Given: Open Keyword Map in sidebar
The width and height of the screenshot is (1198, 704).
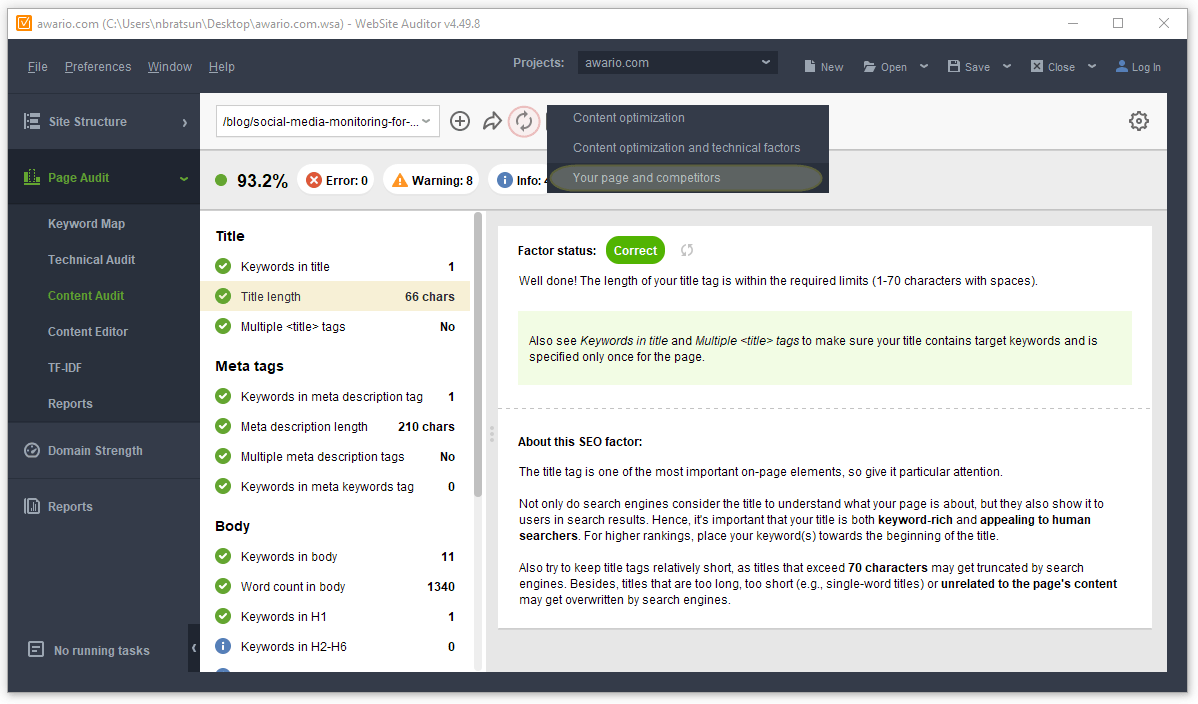Looking at the screenshot, I should pos(86,223).
